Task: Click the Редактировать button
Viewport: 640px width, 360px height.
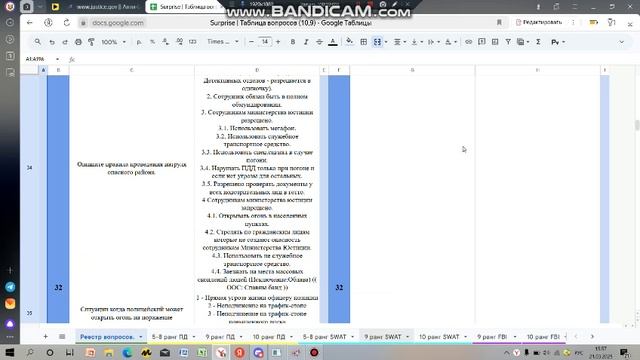Action: (539, 22)
